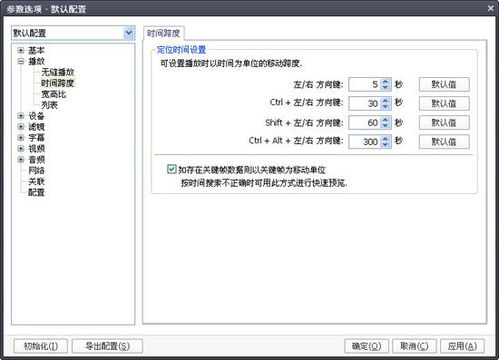The height and width of the screenshot is (360, 499).
Task: Expand the 视频 tree node
Action: (x=21, y=149)
